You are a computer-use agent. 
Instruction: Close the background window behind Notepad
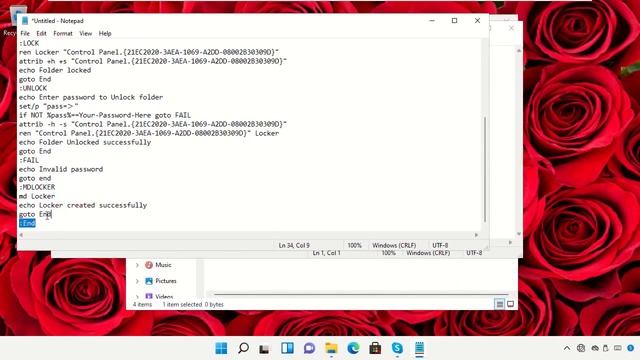[x=511, y=28]
